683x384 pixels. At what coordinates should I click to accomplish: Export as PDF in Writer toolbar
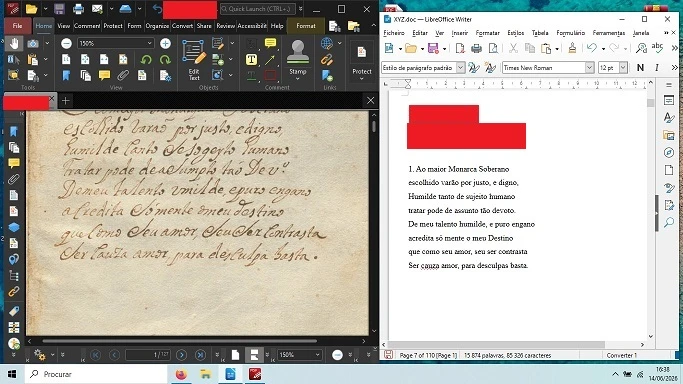click(x=460, y=48)
